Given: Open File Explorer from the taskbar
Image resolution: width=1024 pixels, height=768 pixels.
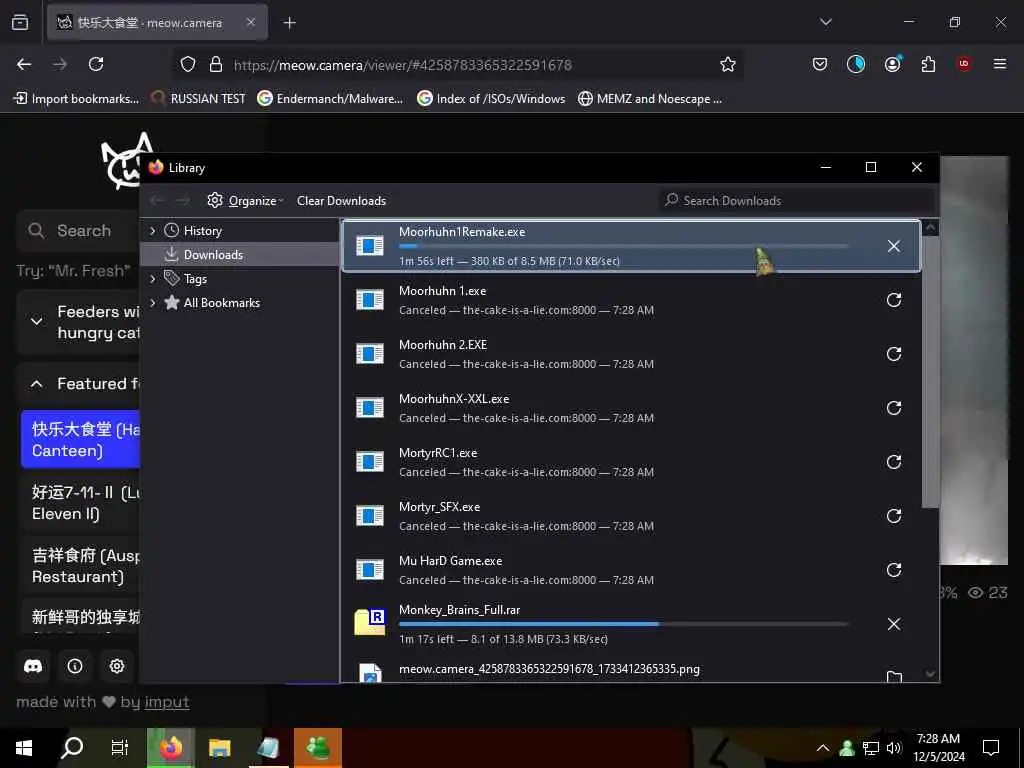Looking at the screenshot, I should click(x=219, y=748).
